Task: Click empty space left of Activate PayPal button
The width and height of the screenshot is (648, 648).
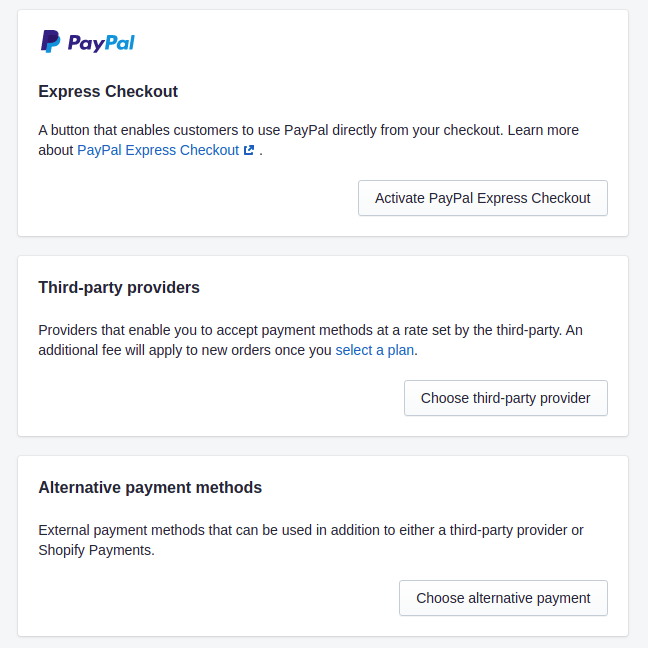Action: pyautogui.click(x=194, y=198)
